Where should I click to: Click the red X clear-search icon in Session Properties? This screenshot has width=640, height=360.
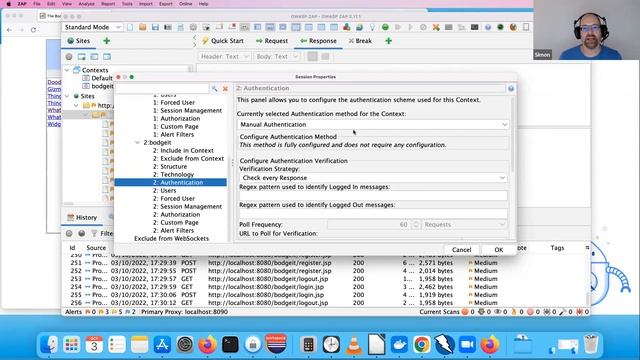click(x=225, y=89)
